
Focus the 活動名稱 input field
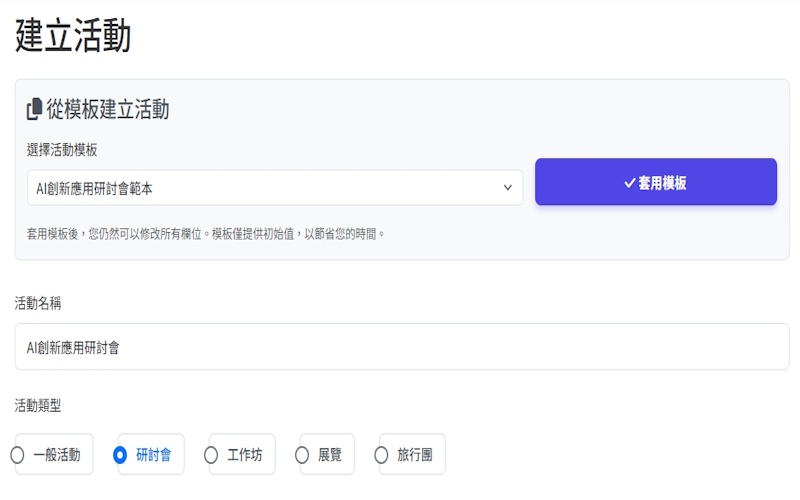tap(402, 346)
